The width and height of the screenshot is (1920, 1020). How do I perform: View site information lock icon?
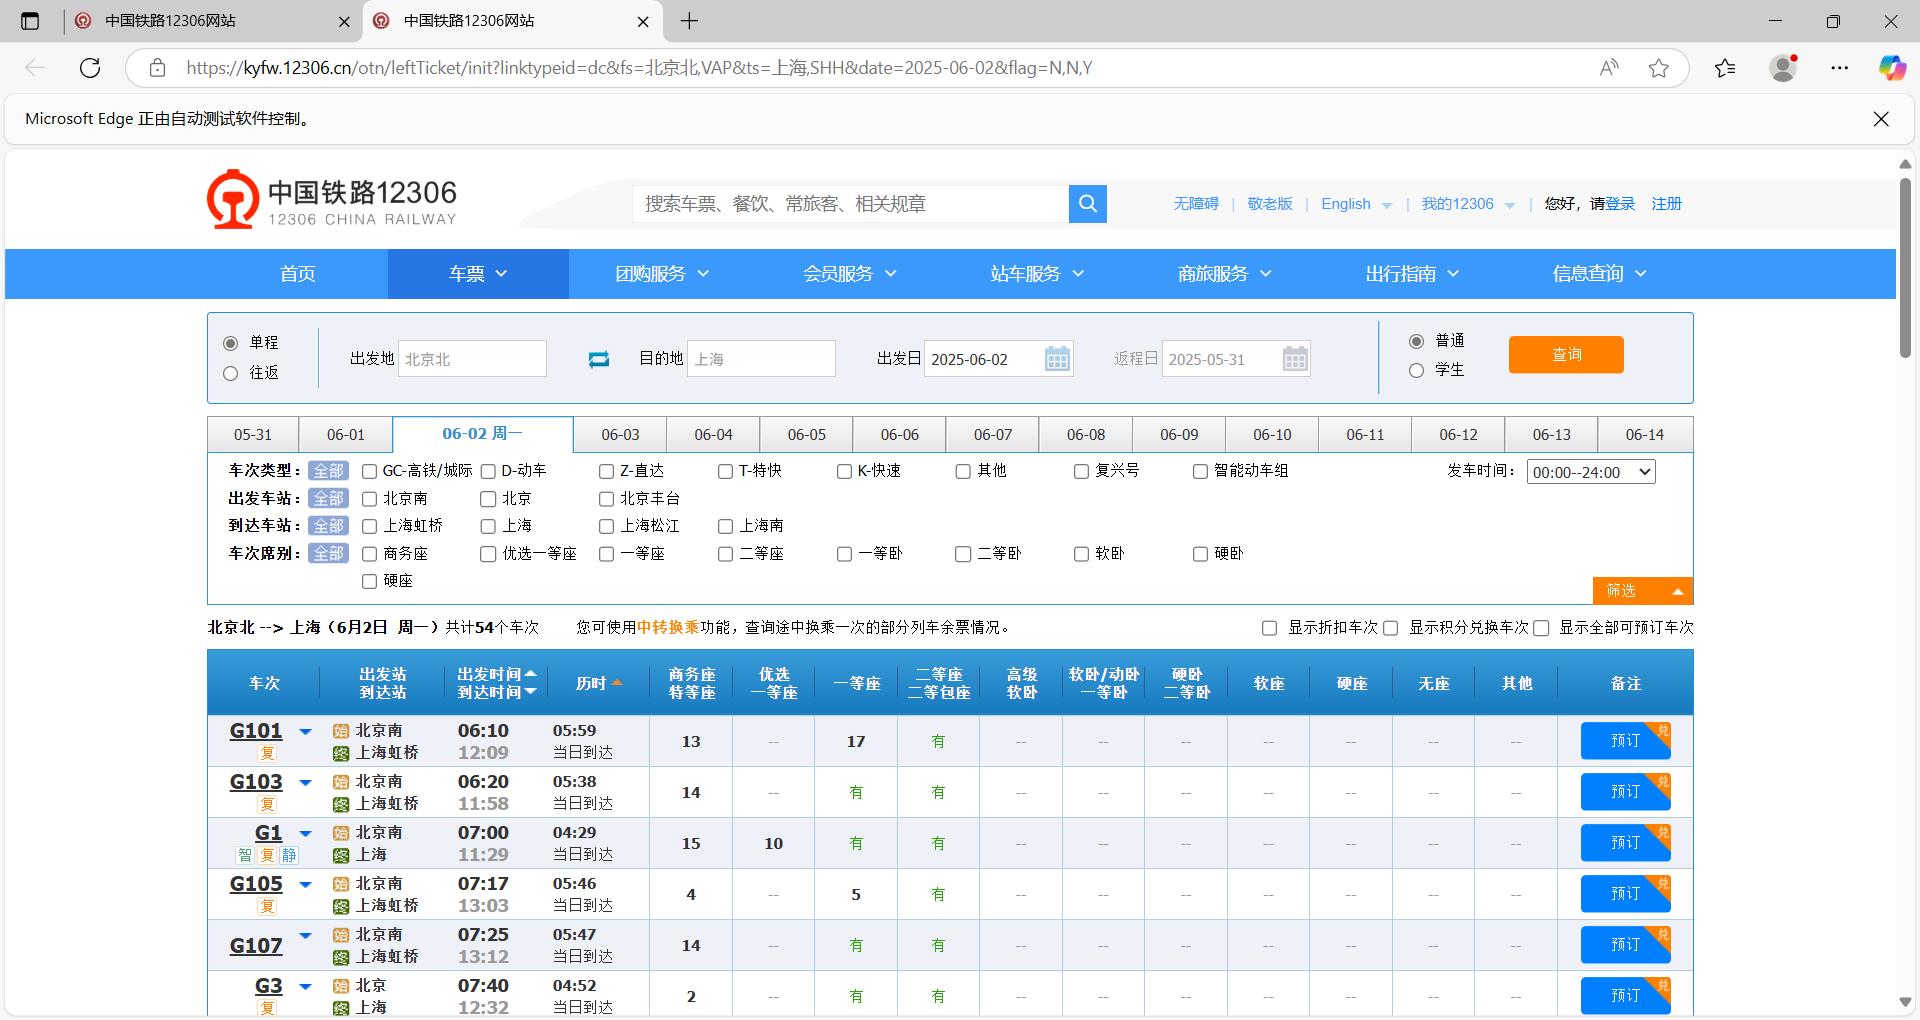[157, 68]
